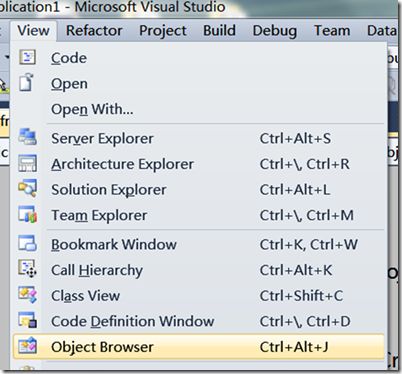402x374 pixels.
Task: Show Solution Explorer from the menu
Action: [x=199, y=189]
